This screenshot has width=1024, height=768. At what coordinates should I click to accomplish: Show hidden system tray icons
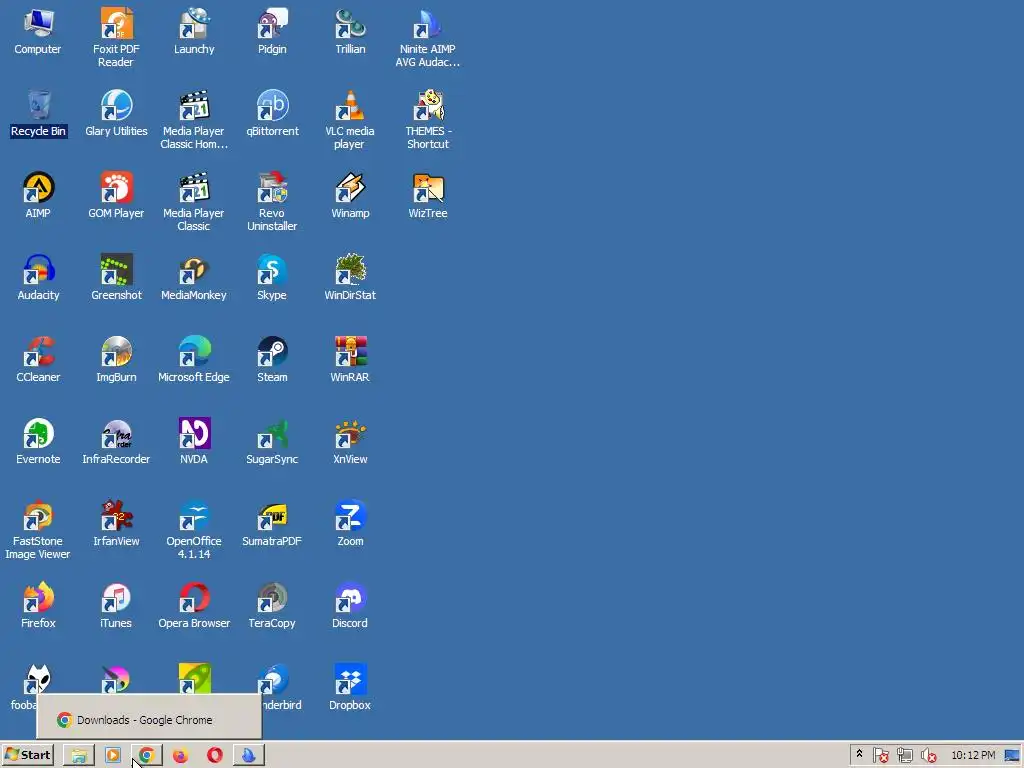click(859, 754)
